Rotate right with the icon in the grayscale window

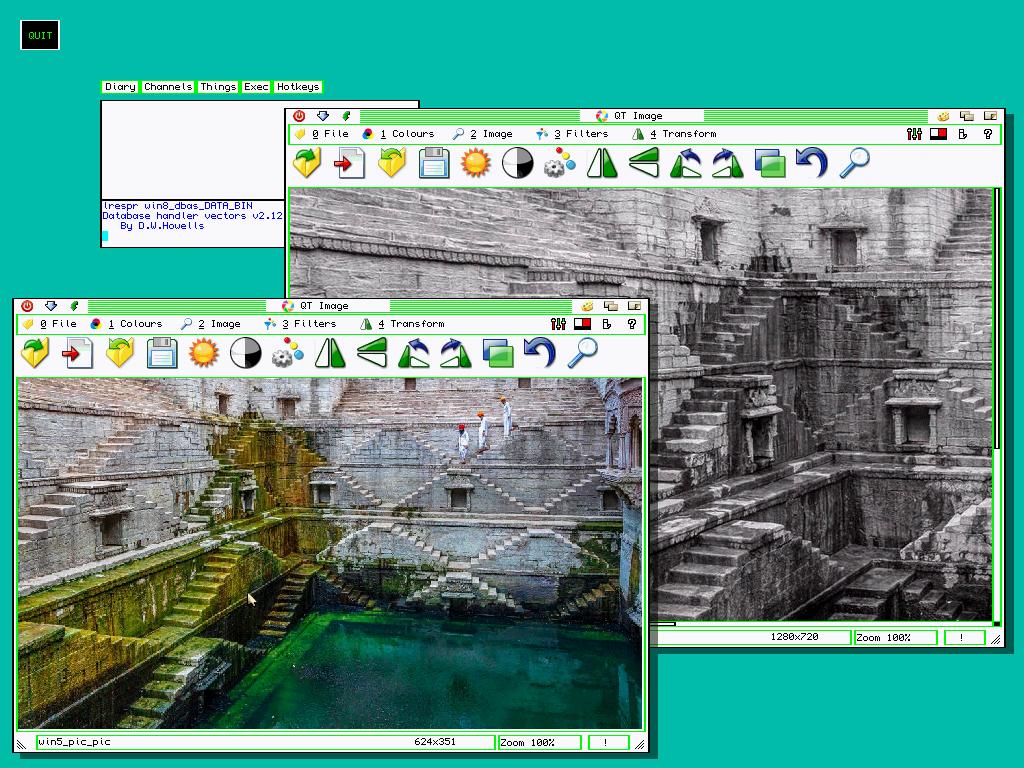pos(728,163)
